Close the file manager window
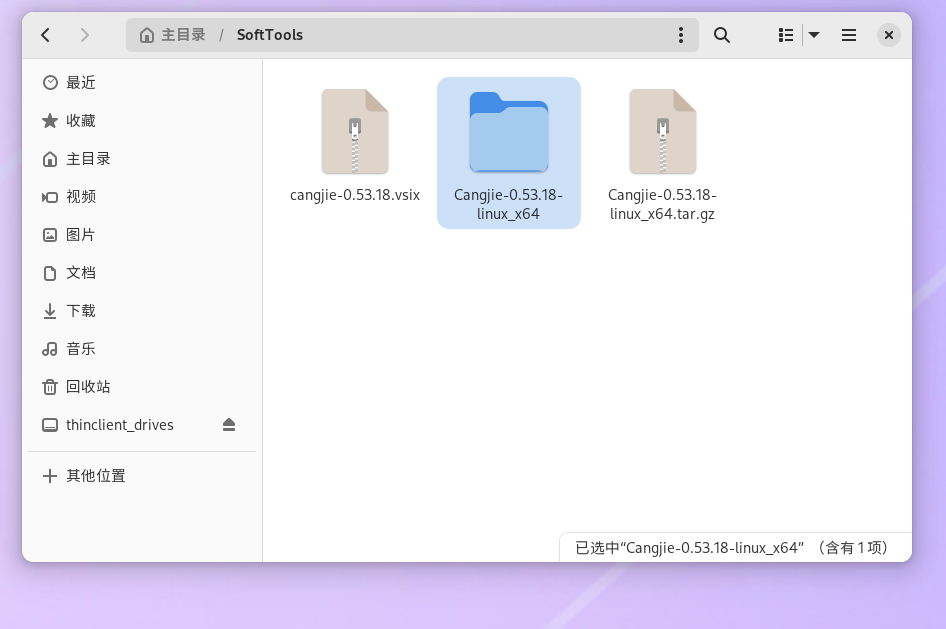This screenshot has width=946, height=629. 889,35
